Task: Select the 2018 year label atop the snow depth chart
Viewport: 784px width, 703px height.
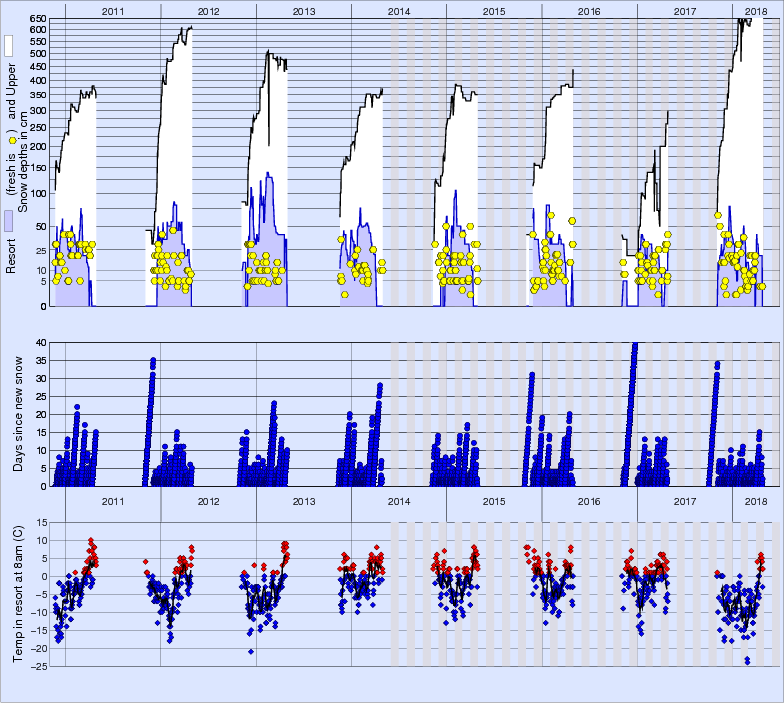Action: coord(757,10)
